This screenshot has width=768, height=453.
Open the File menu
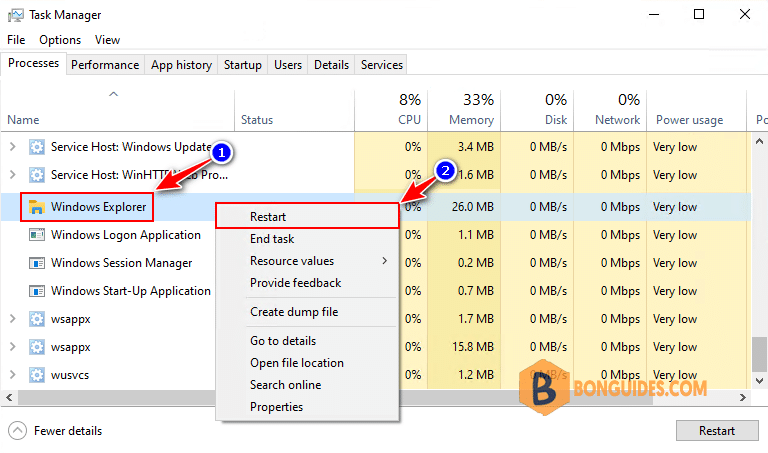point(16,40)
